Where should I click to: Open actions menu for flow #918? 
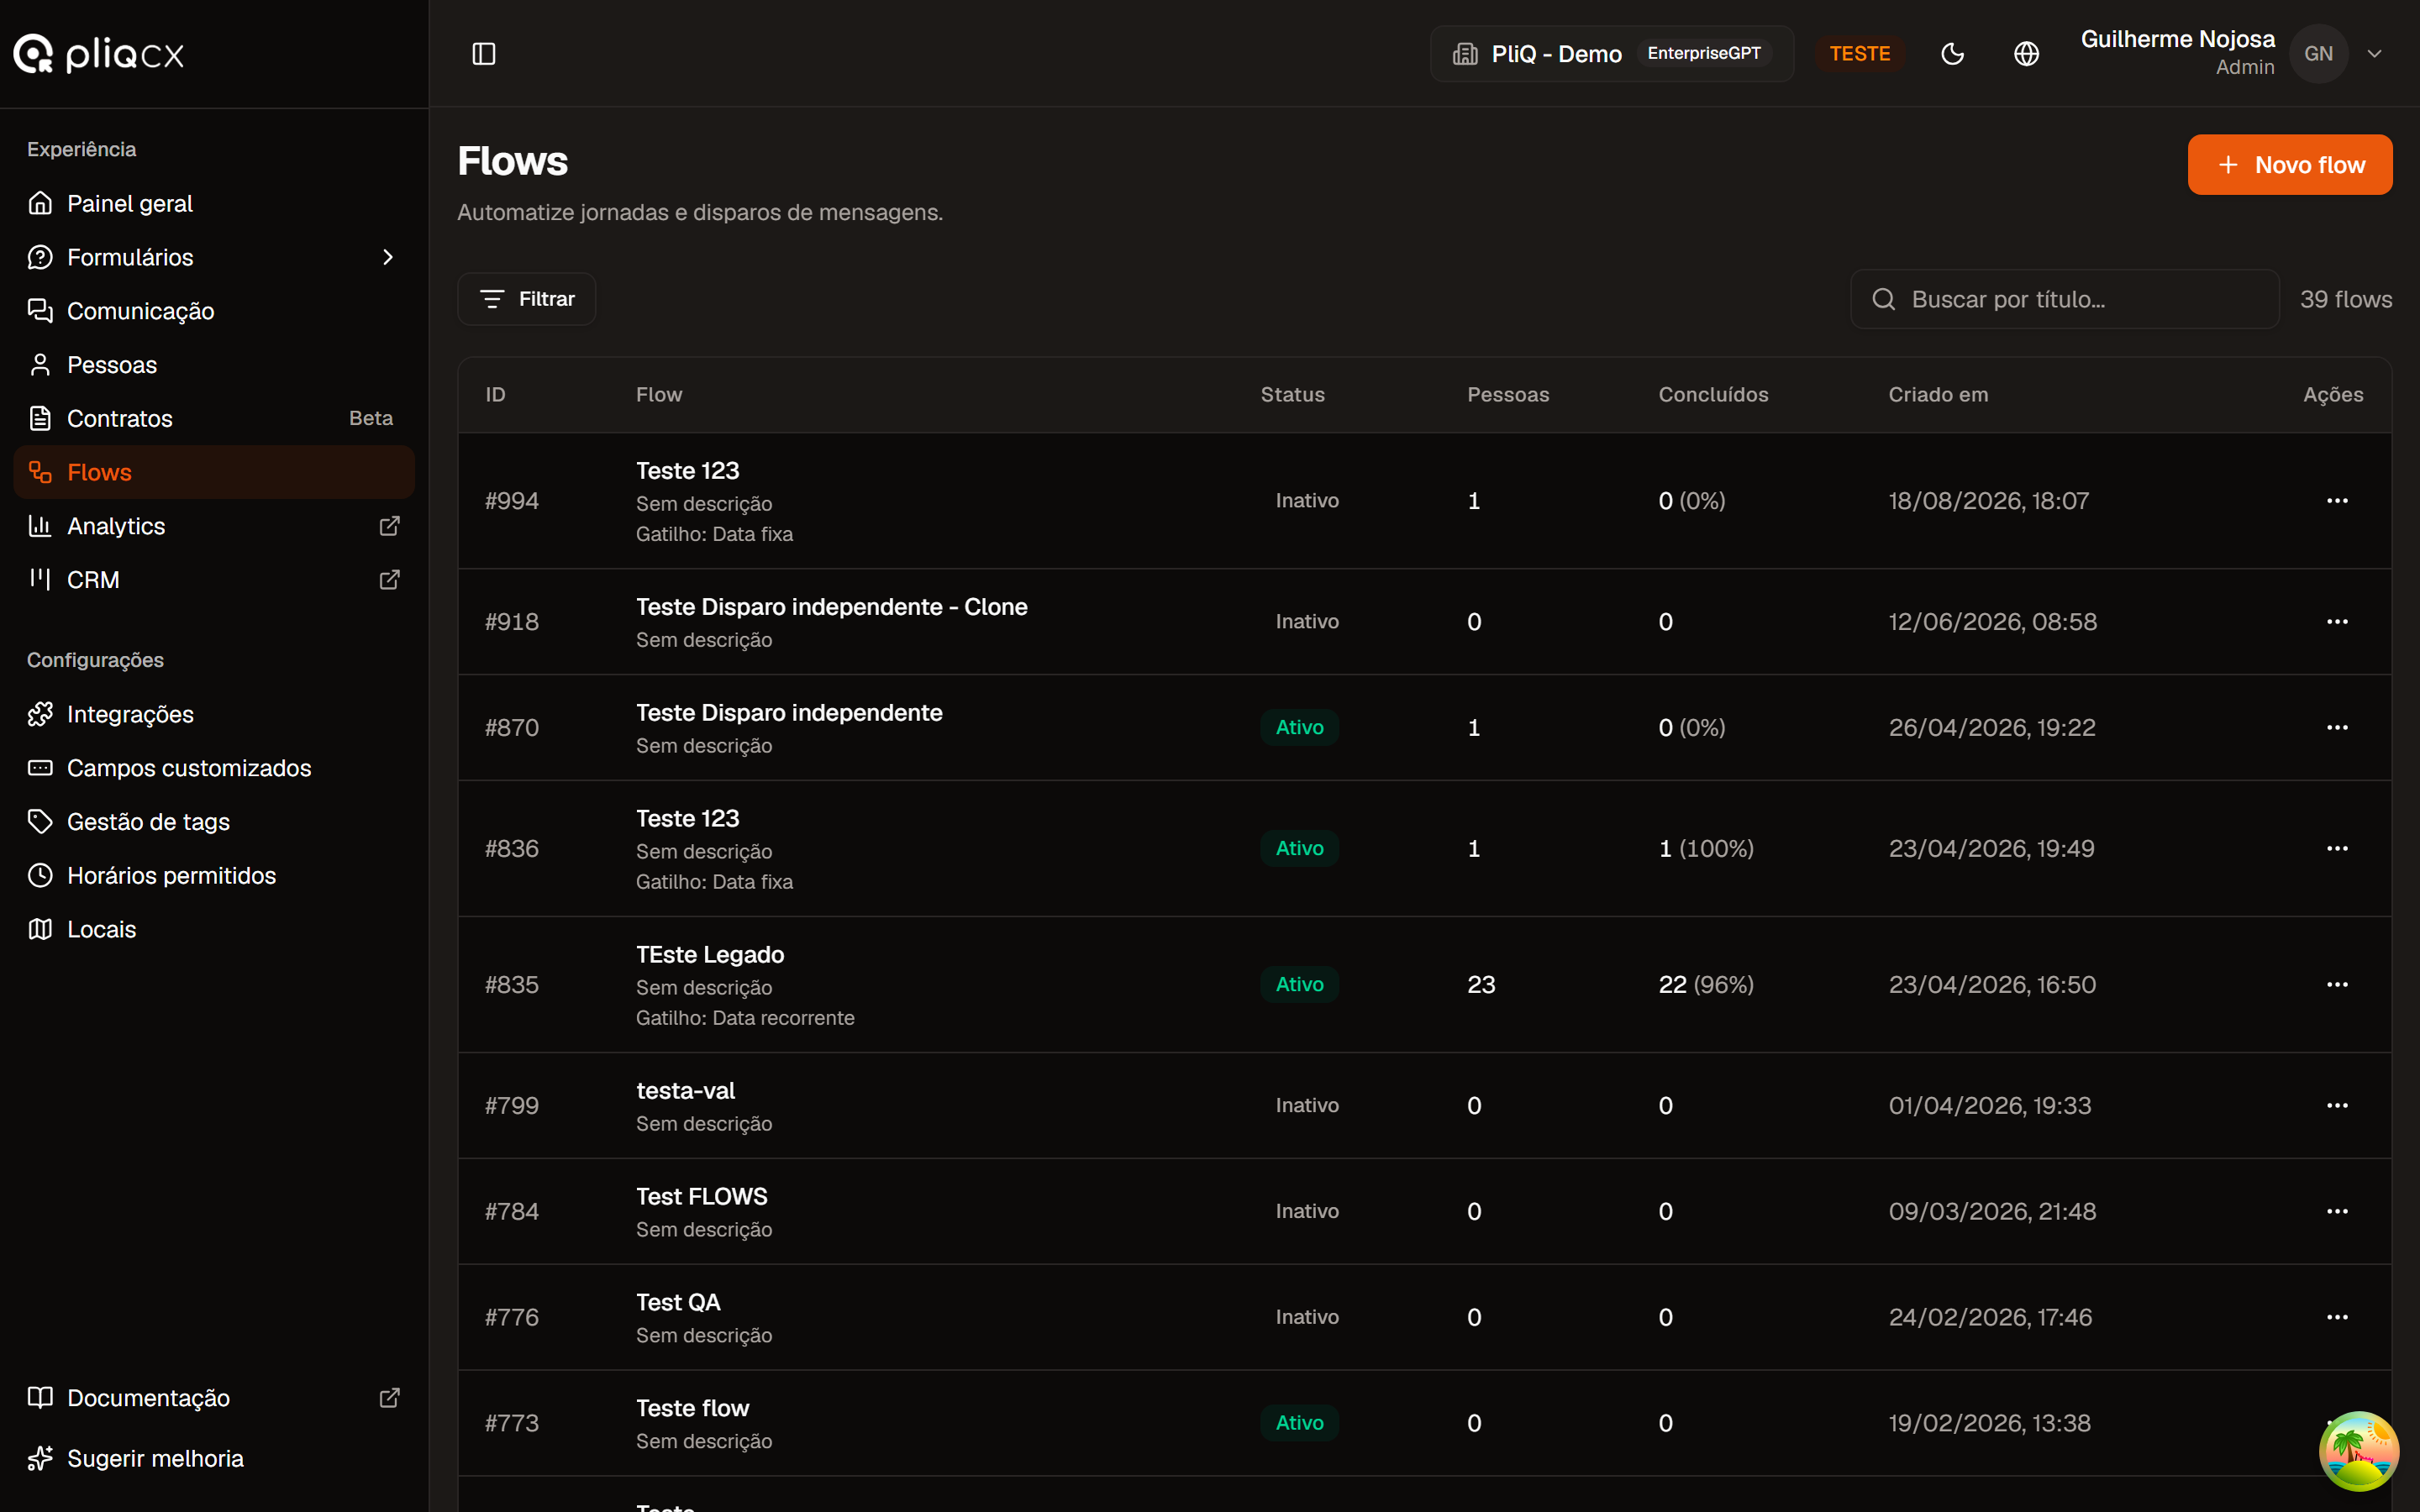(x=2337, y=622)
